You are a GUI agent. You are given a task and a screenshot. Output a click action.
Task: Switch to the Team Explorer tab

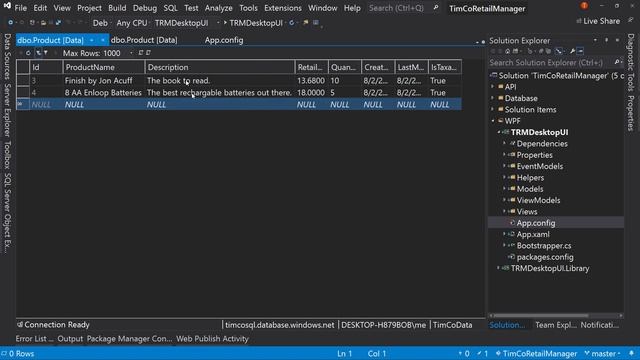coord(556,325)
